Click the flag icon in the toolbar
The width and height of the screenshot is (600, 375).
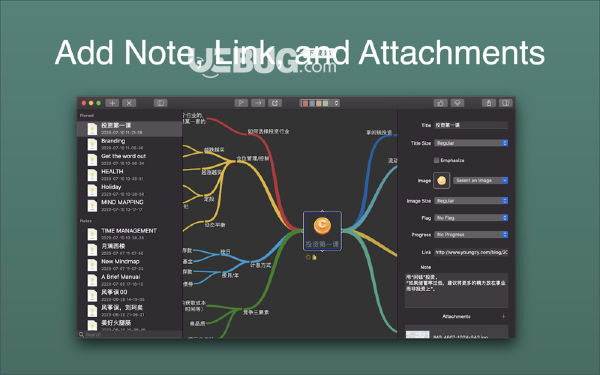click(x=241, y=103)
